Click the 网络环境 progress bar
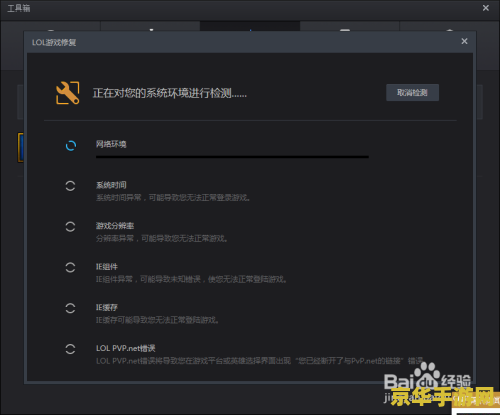This screenshot has width=500, height=415. pyautogui.click(x=232, y=157)
